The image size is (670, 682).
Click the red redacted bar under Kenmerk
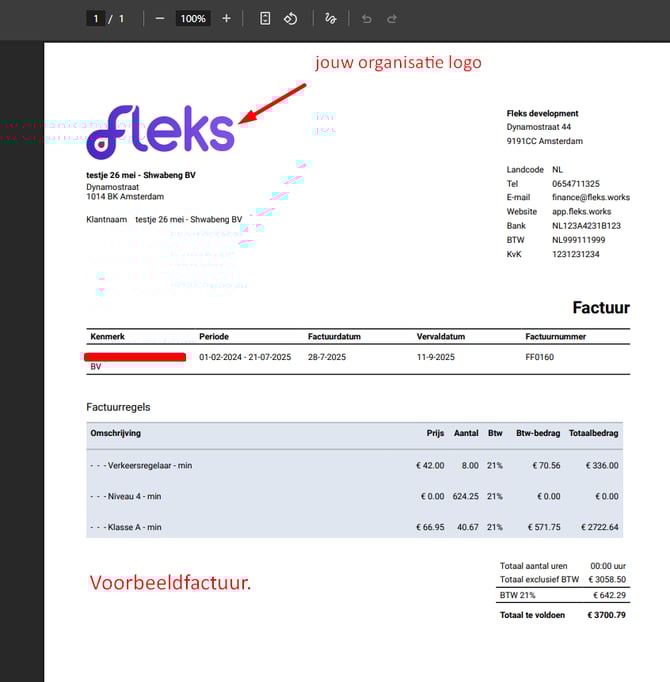135,356
